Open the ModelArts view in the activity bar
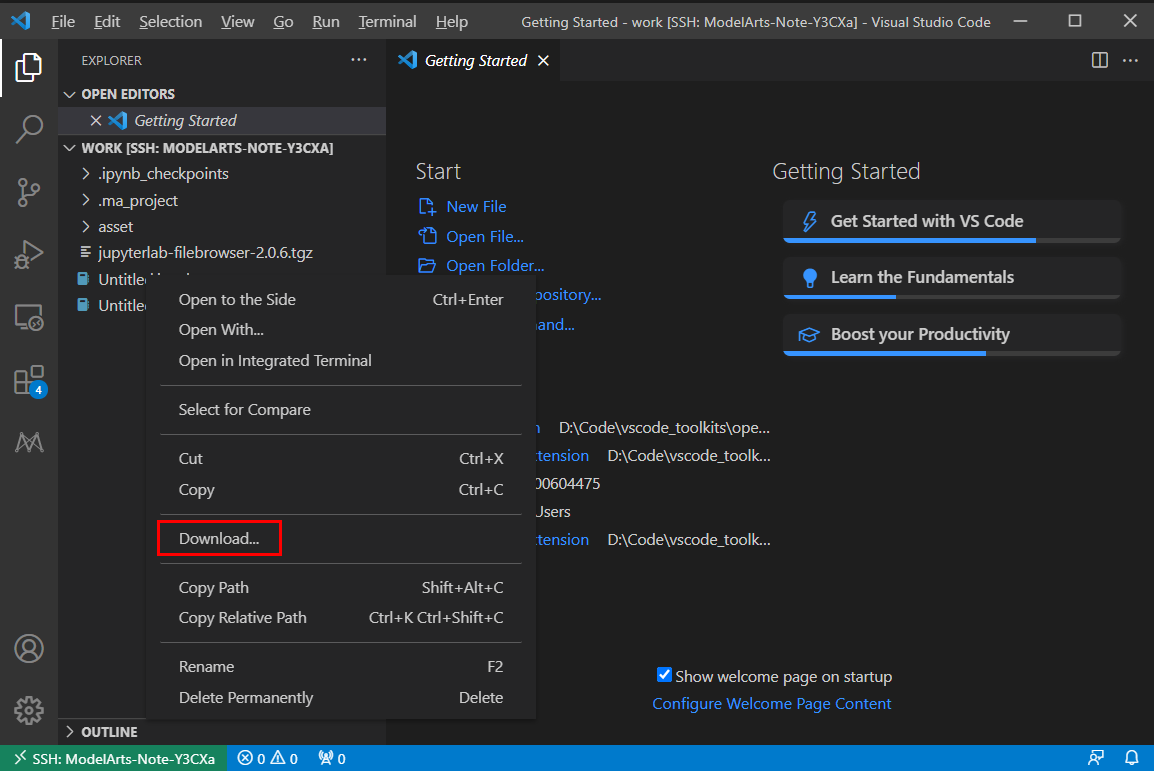 point(29,442)
